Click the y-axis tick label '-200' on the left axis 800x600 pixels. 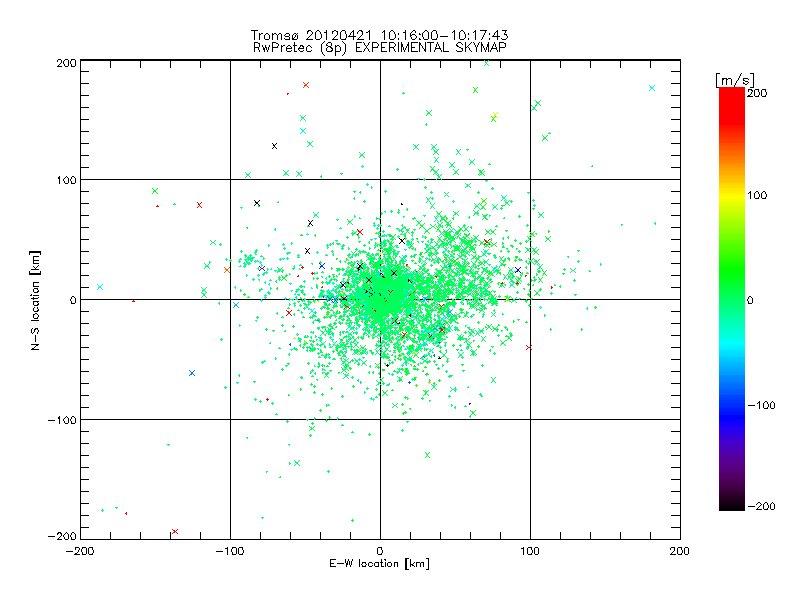(62, 537)
